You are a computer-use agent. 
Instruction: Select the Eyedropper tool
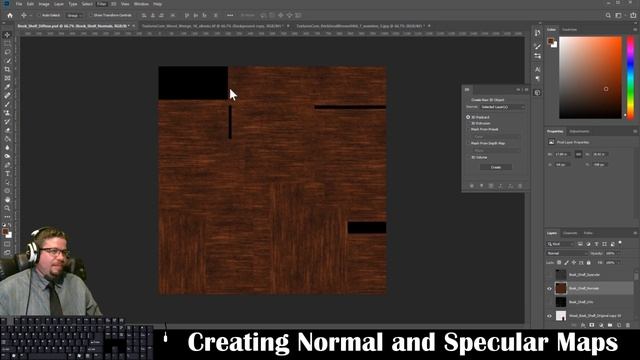click(x=7, y=87)
